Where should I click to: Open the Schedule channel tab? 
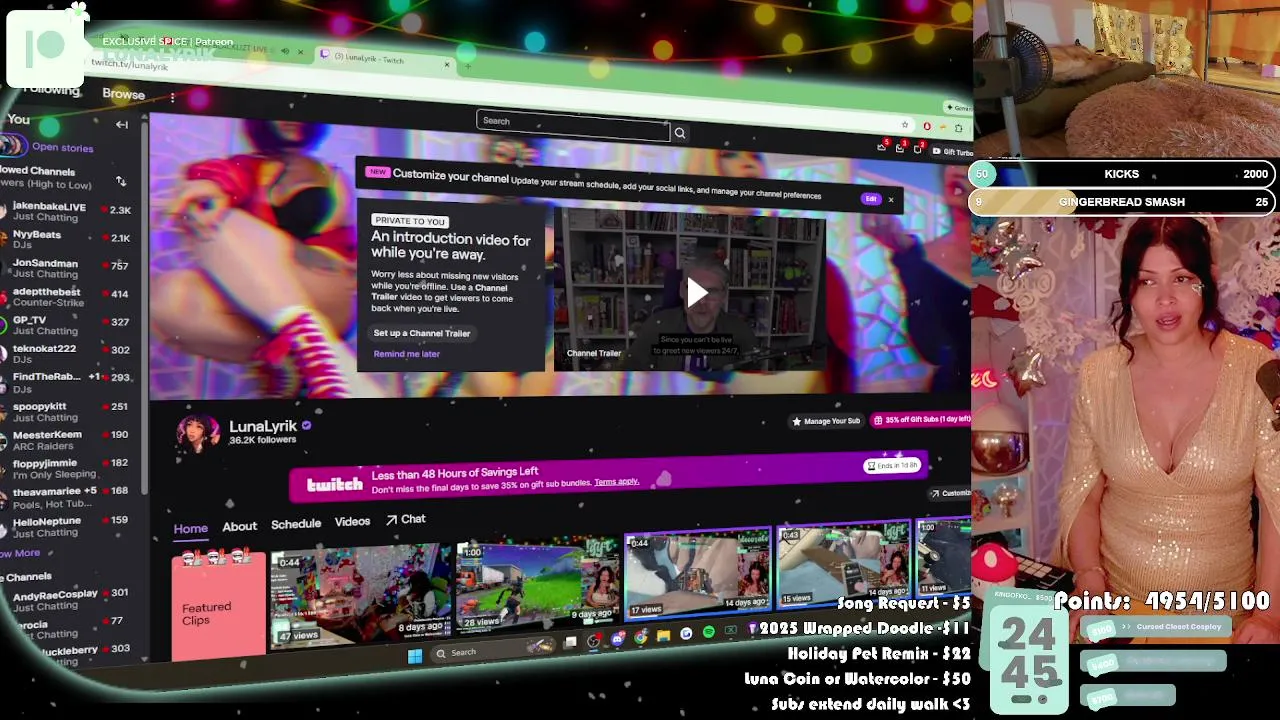pos(296,524)
